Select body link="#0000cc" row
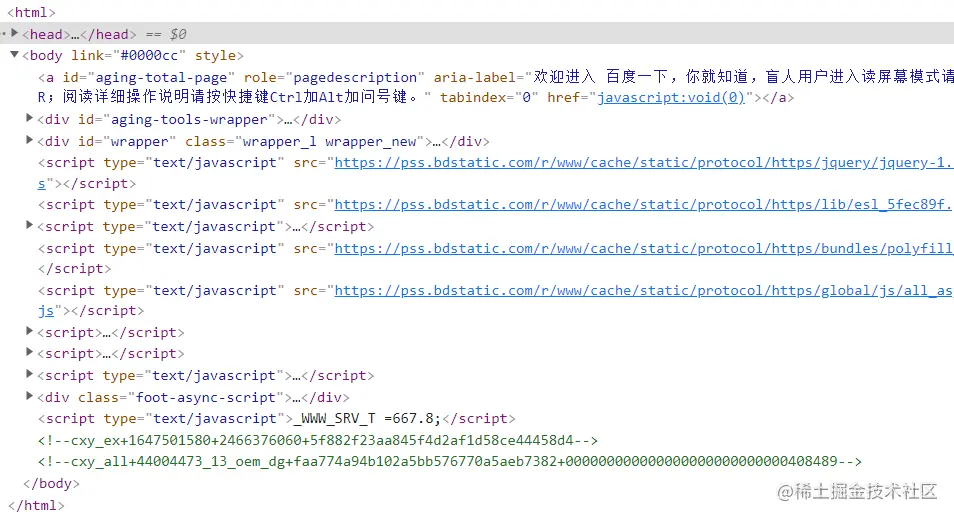The width and height of the screenshot is (954, 518). (133, 55)
